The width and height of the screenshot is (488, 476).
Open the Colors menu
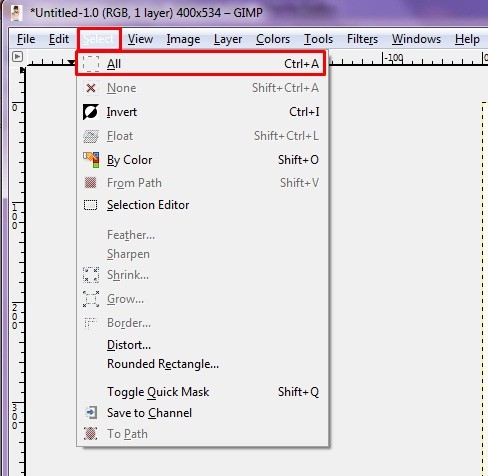[x=273, y=39]
